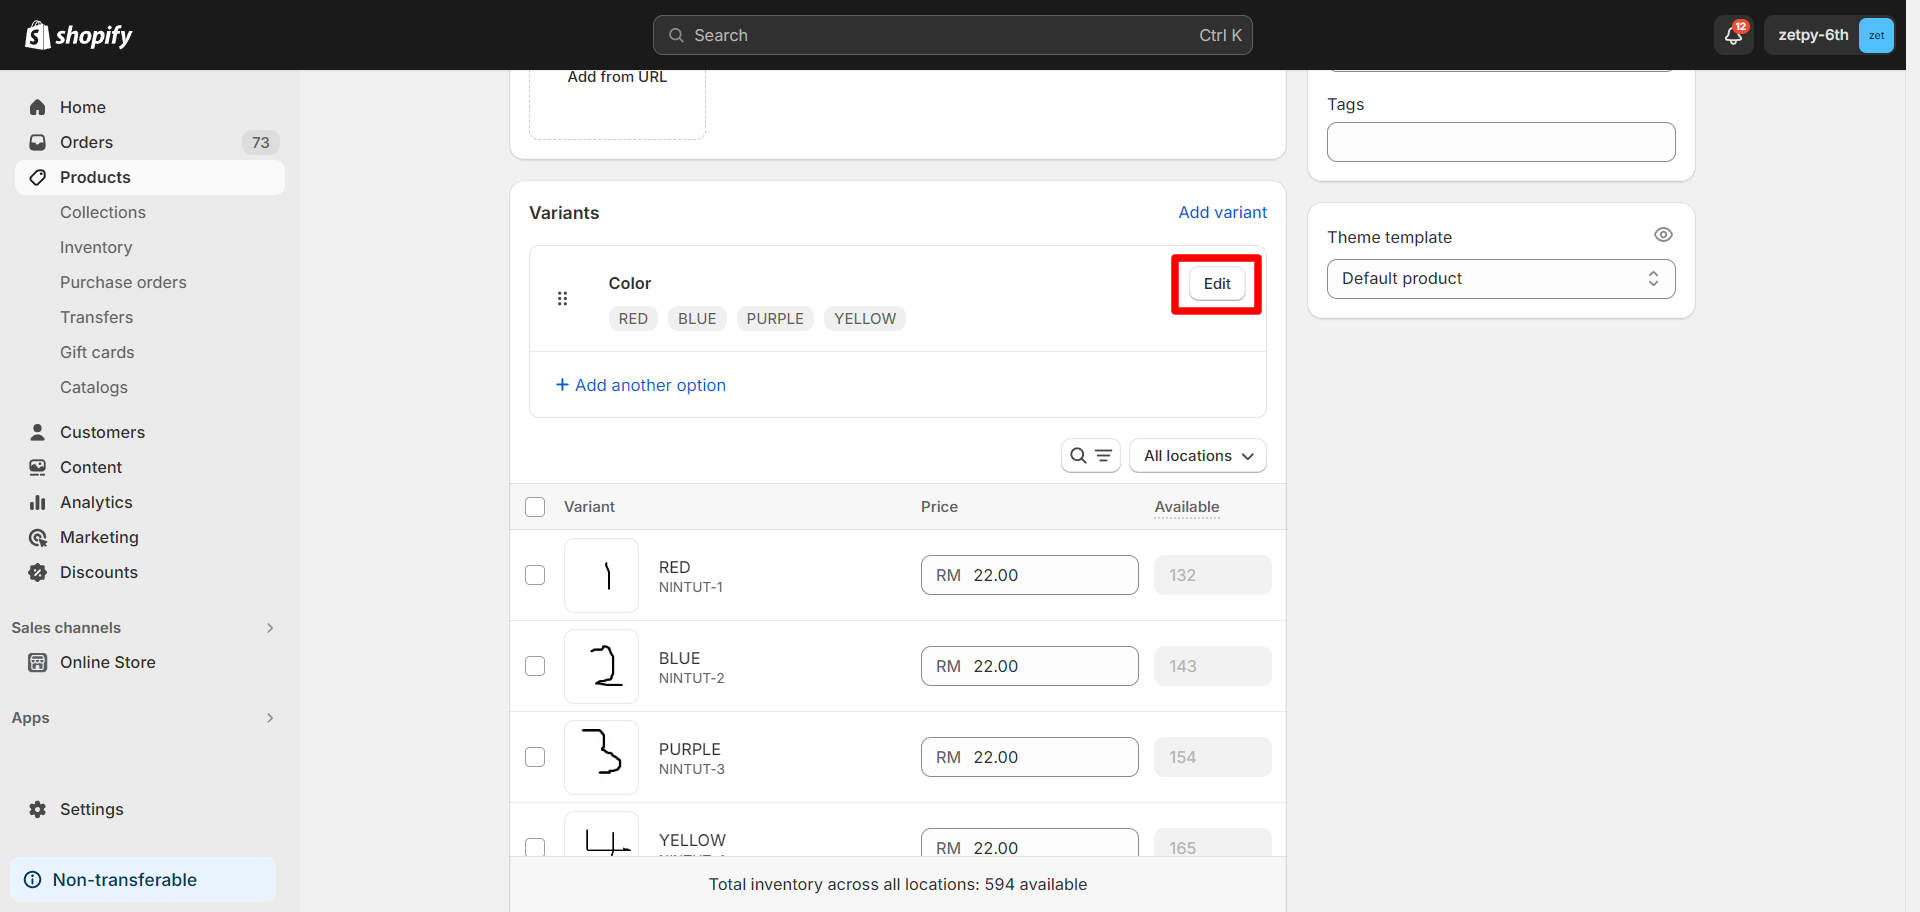Viewport: 1920px width, 912px height.
Task: Open Inventory under Products
Action: point(96,247)
